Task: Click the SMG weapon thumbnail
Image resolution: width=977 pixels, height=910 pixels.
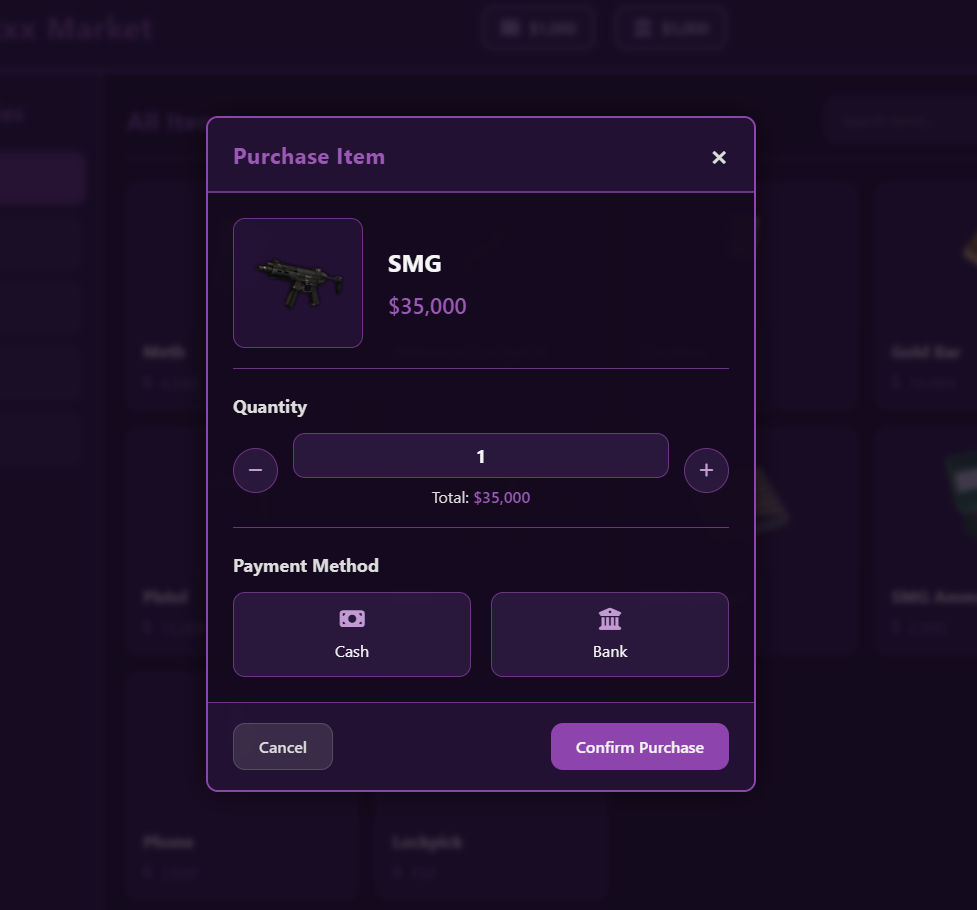Action: [298, 283]
